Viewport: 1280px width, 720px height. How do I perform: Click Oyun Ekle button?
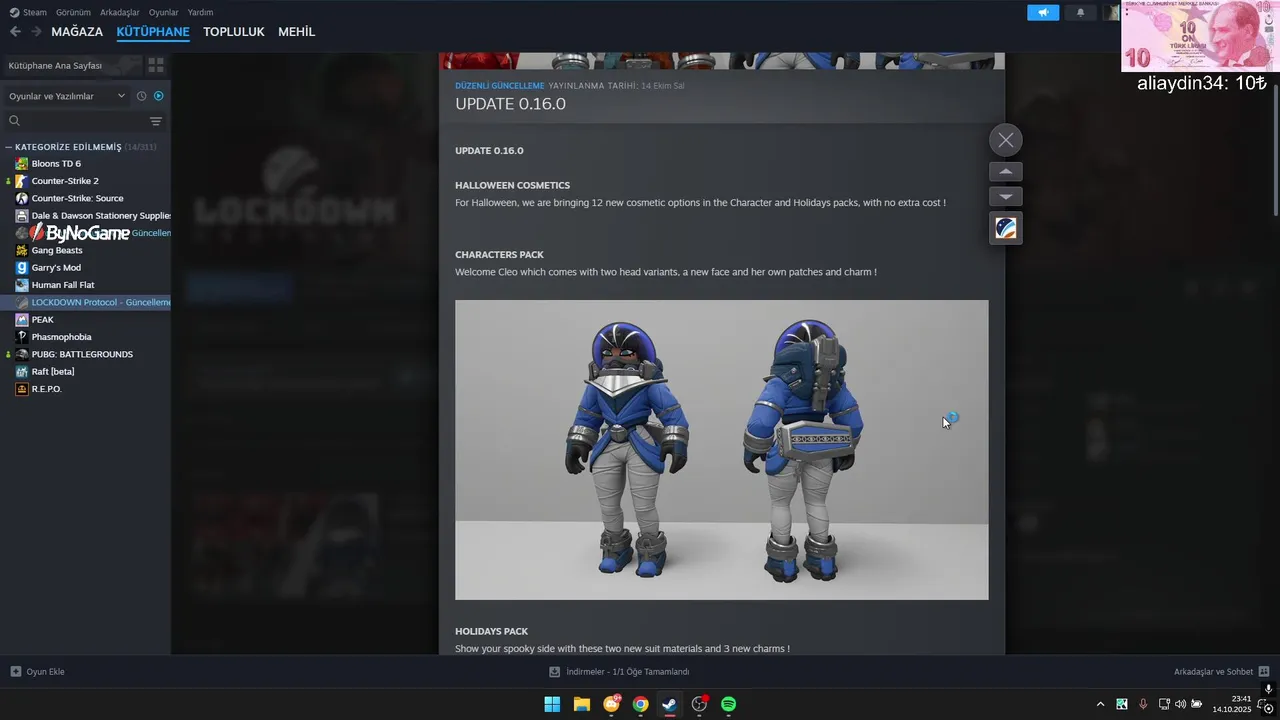(x=38, y=672)
